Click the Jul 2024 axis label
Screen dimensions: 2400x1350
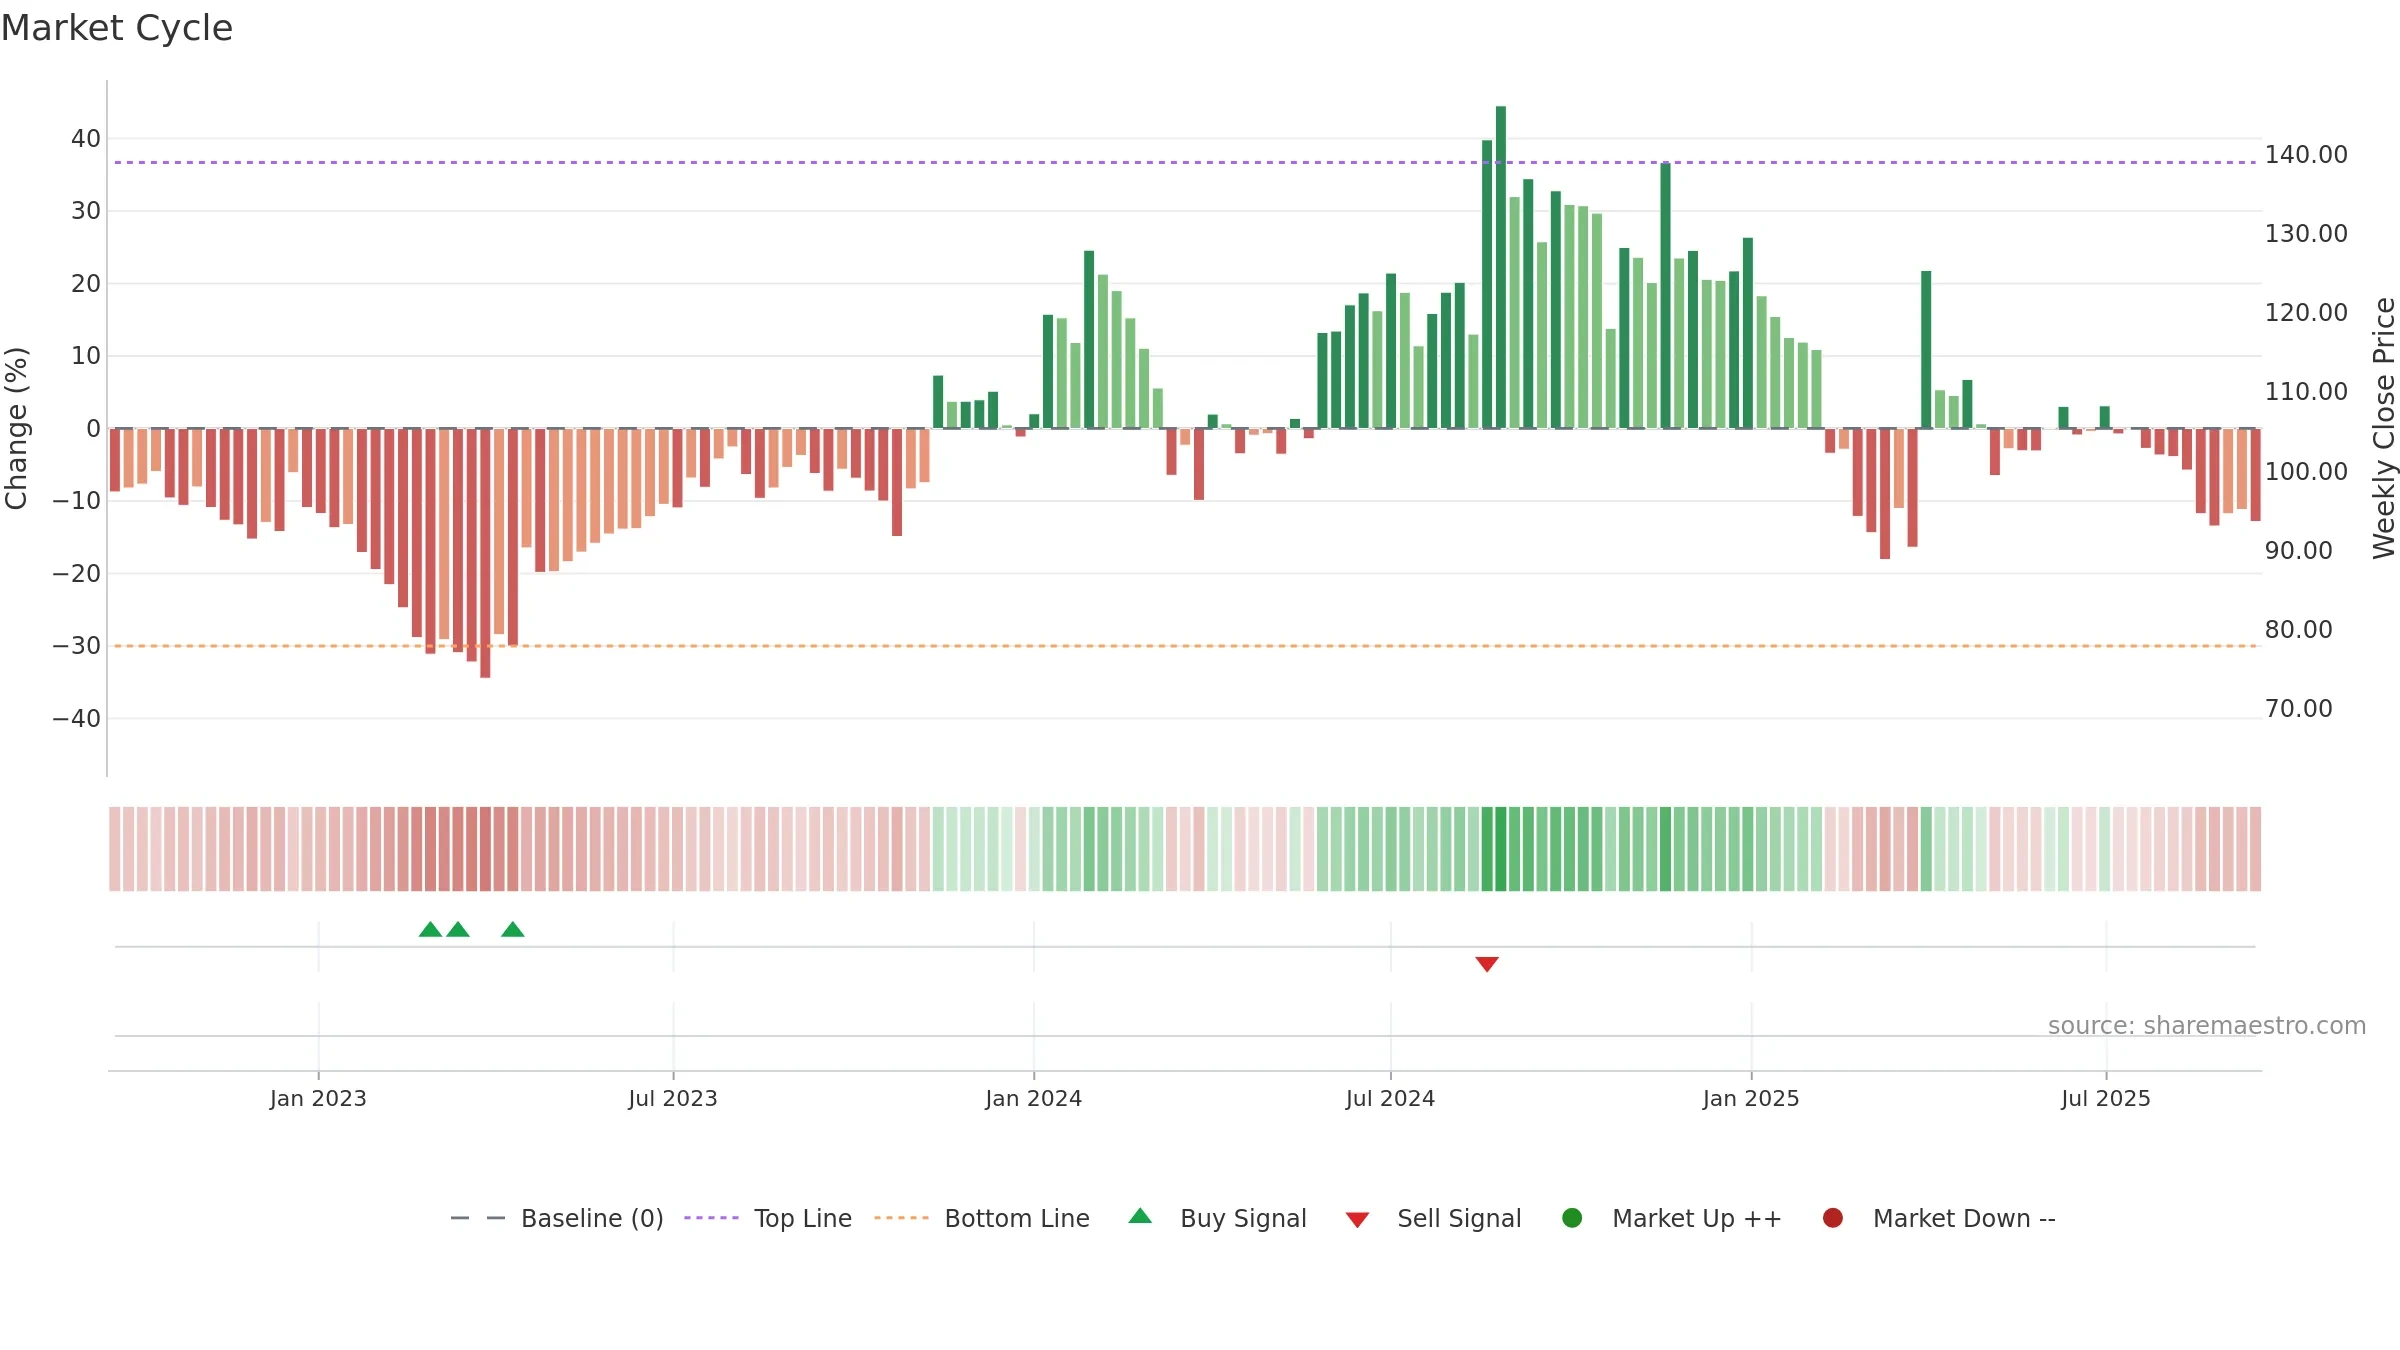pyautogui.click(x=1390, y=1098)
